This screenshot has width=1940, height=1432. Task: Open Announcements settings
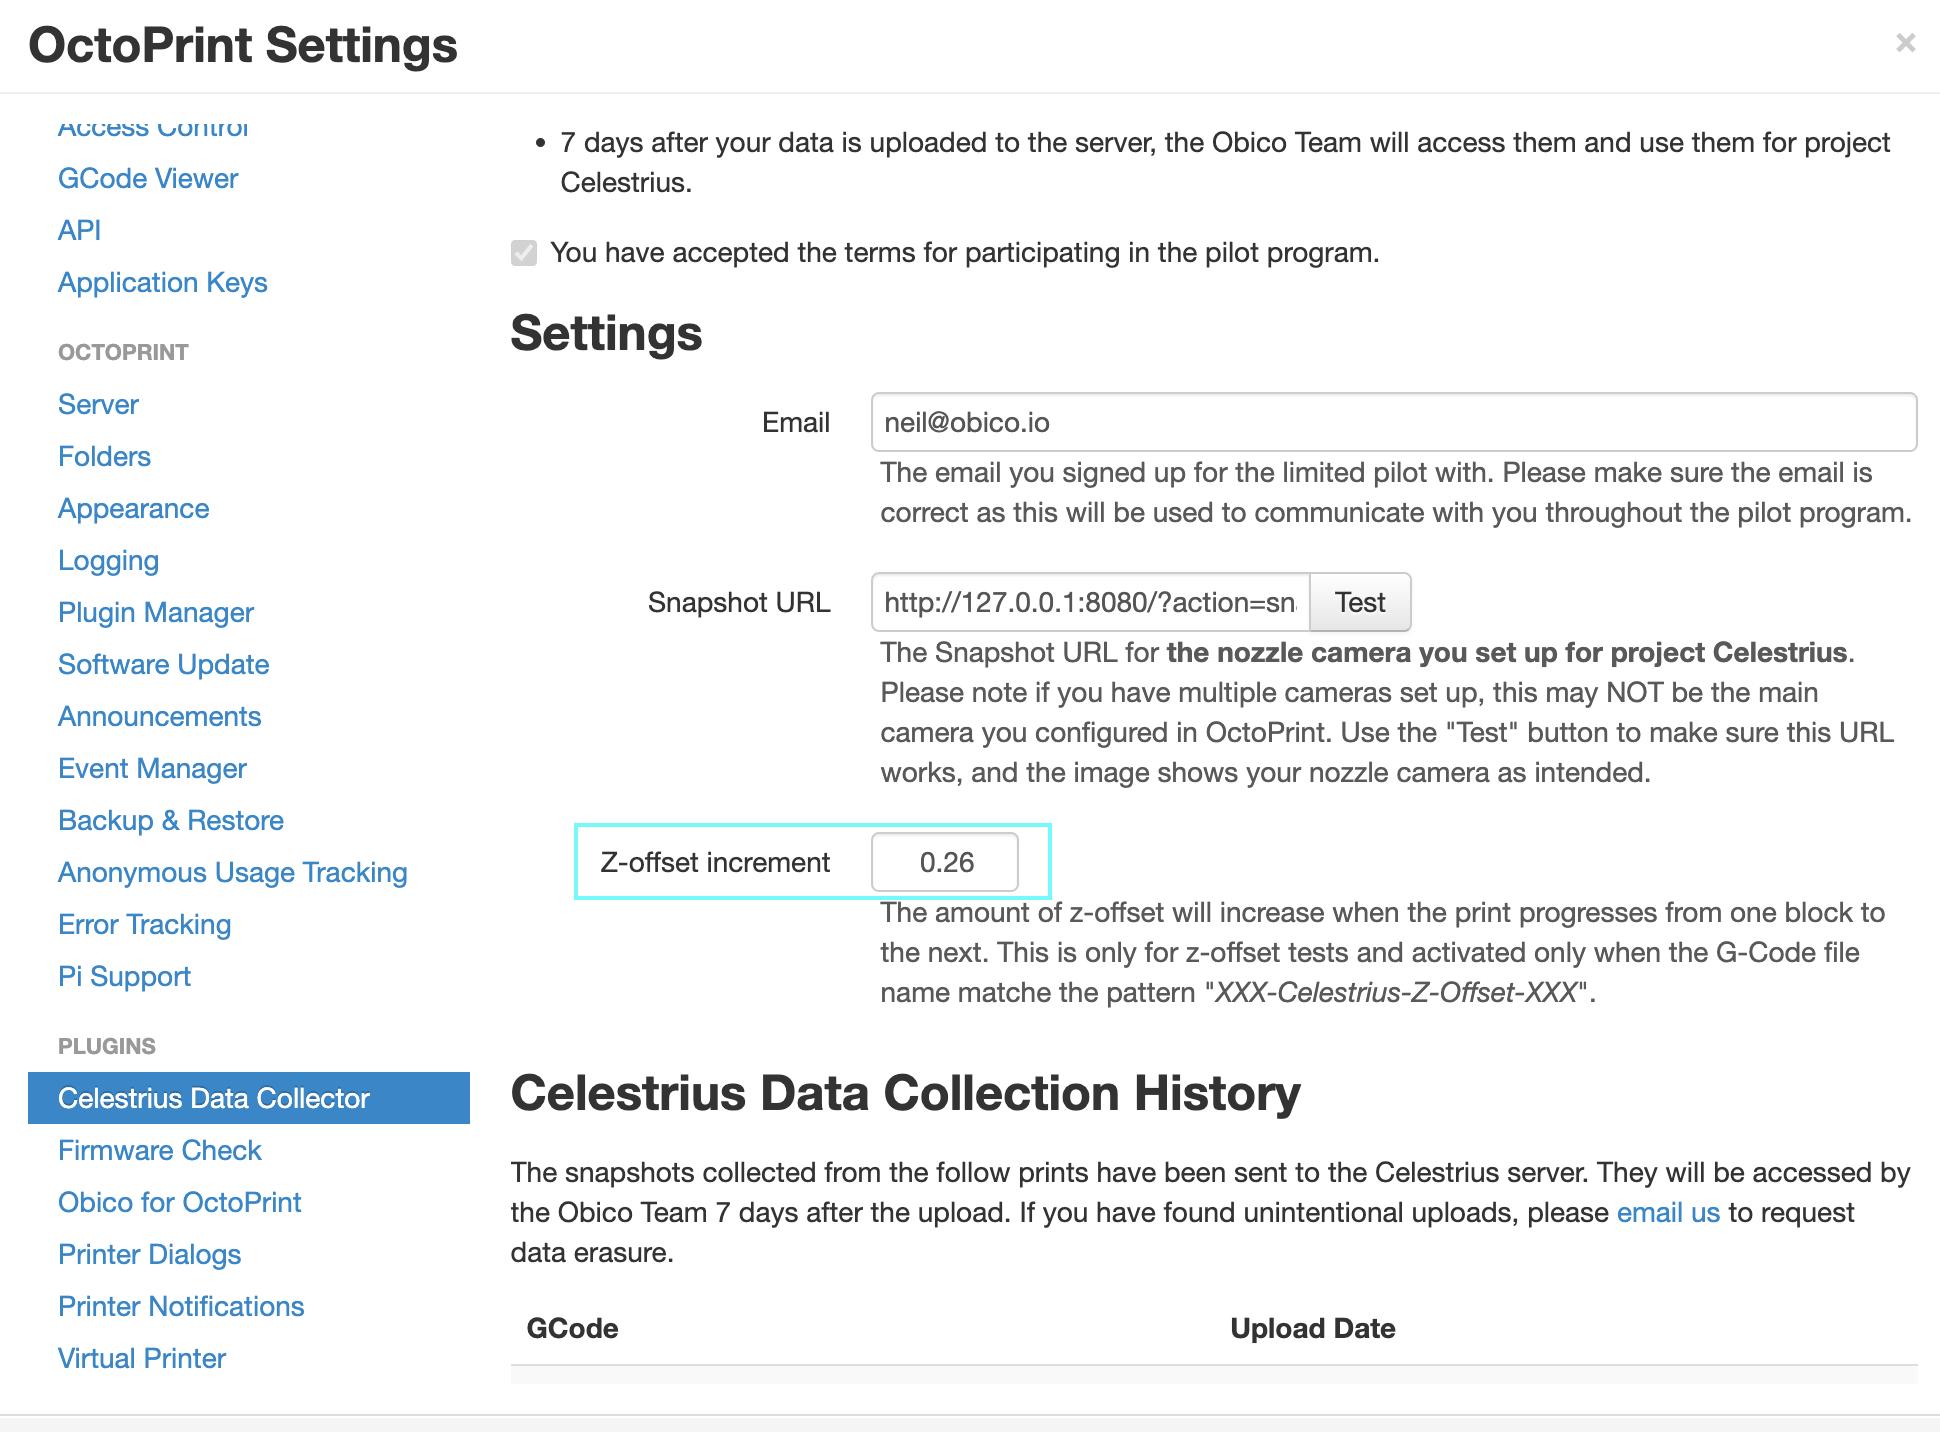pos(160,716)
